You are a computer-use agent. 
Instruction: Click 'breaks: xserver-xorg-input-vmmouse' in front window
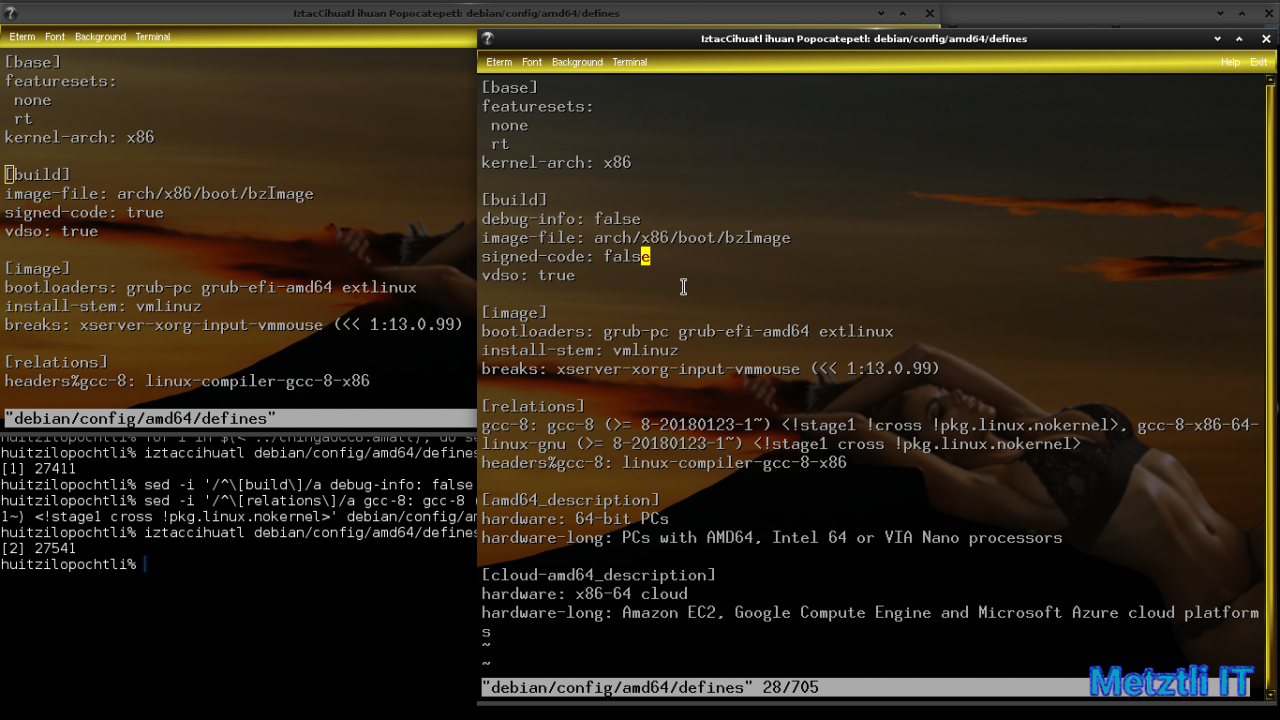[x=710, y=369]
